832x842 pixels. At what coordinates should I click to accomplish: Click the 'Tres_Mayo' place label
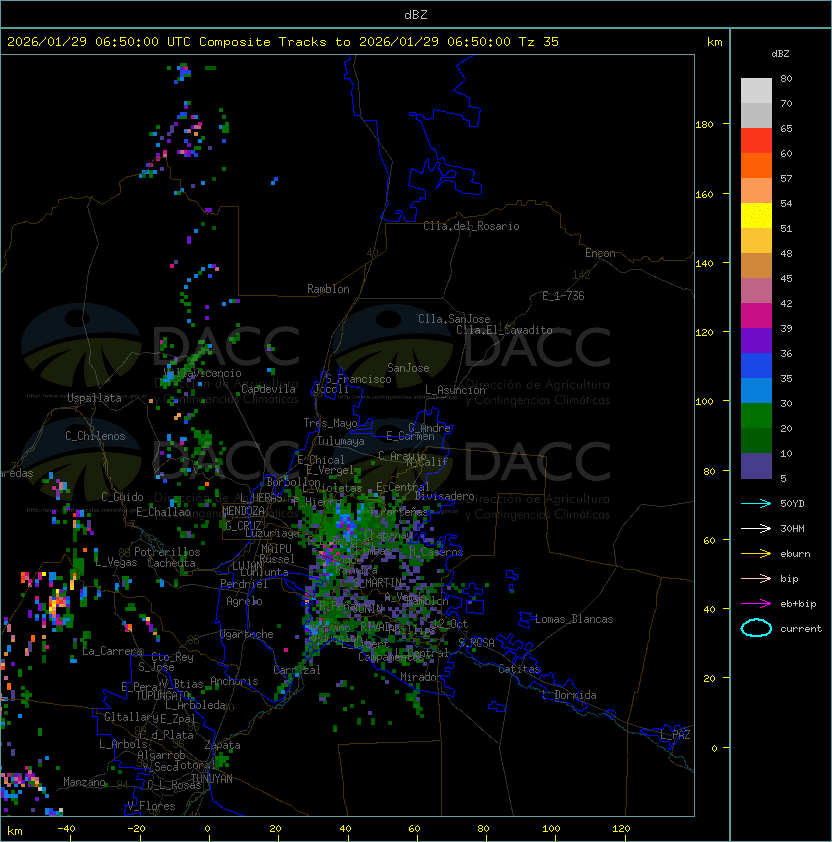[x=330, y=423]
